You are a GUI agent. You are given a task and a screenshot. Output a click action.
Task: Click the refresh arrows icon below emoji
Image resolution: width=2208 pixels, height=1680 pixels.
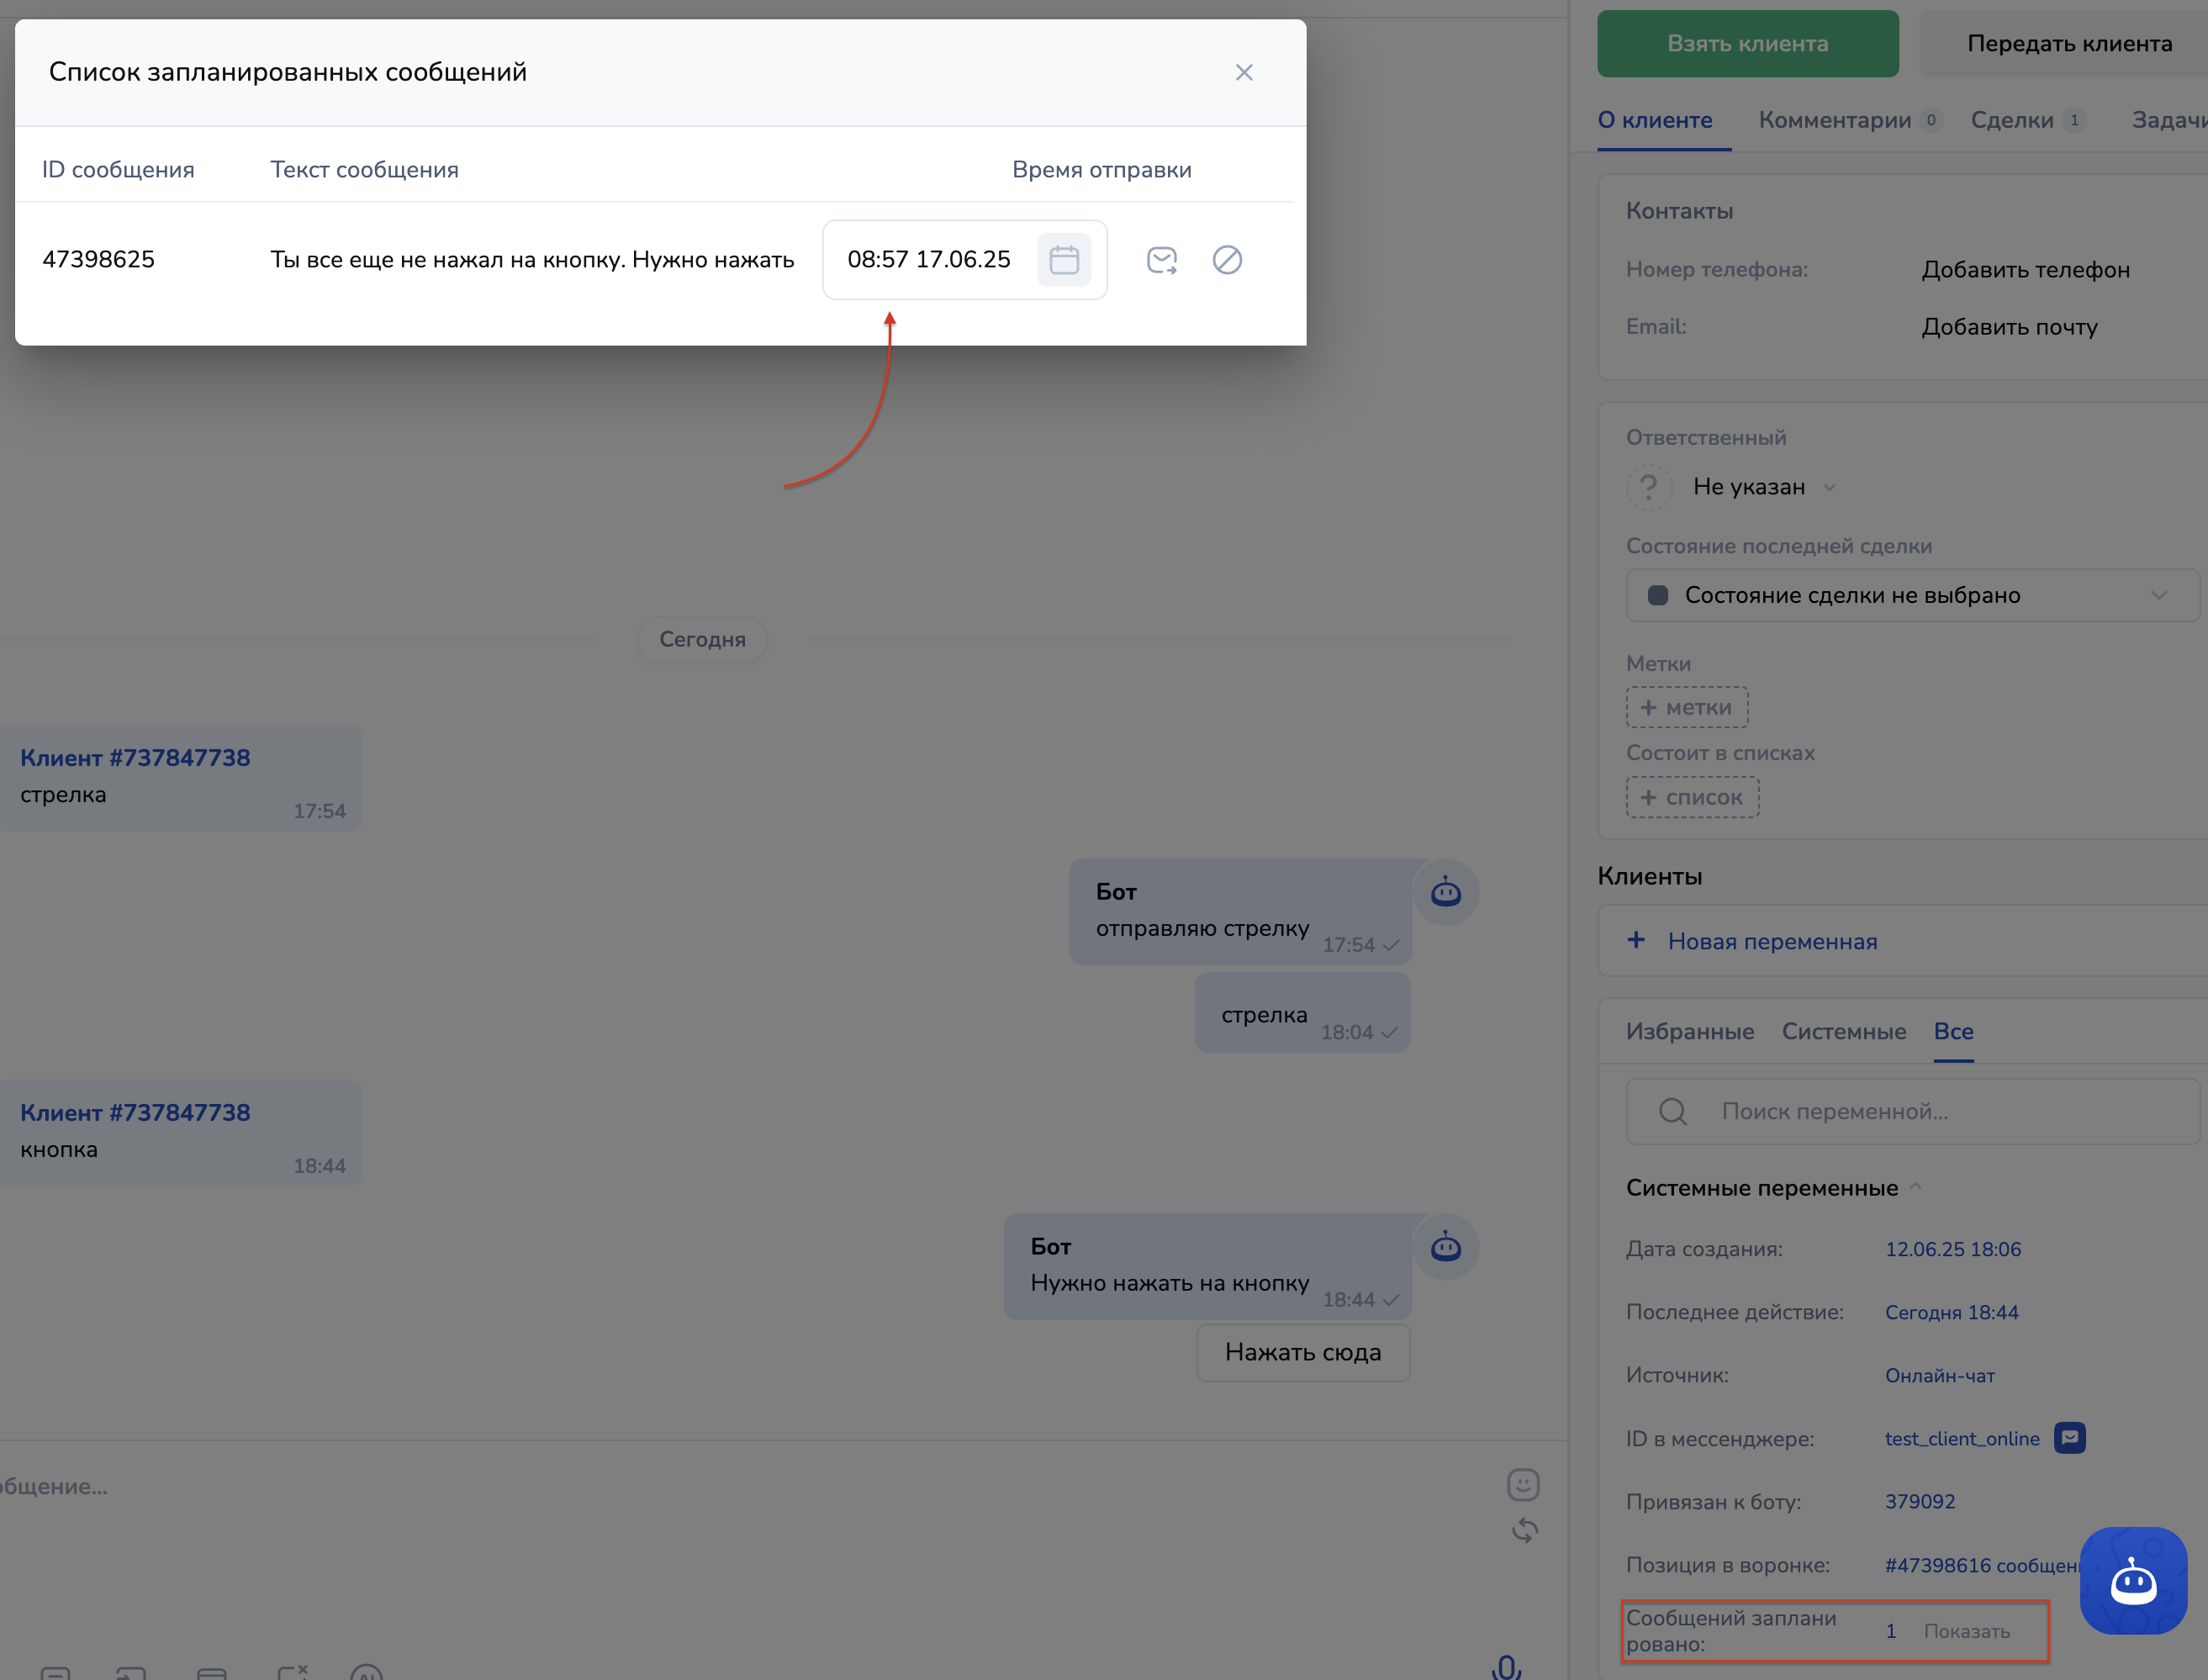coord(1524,1530)
